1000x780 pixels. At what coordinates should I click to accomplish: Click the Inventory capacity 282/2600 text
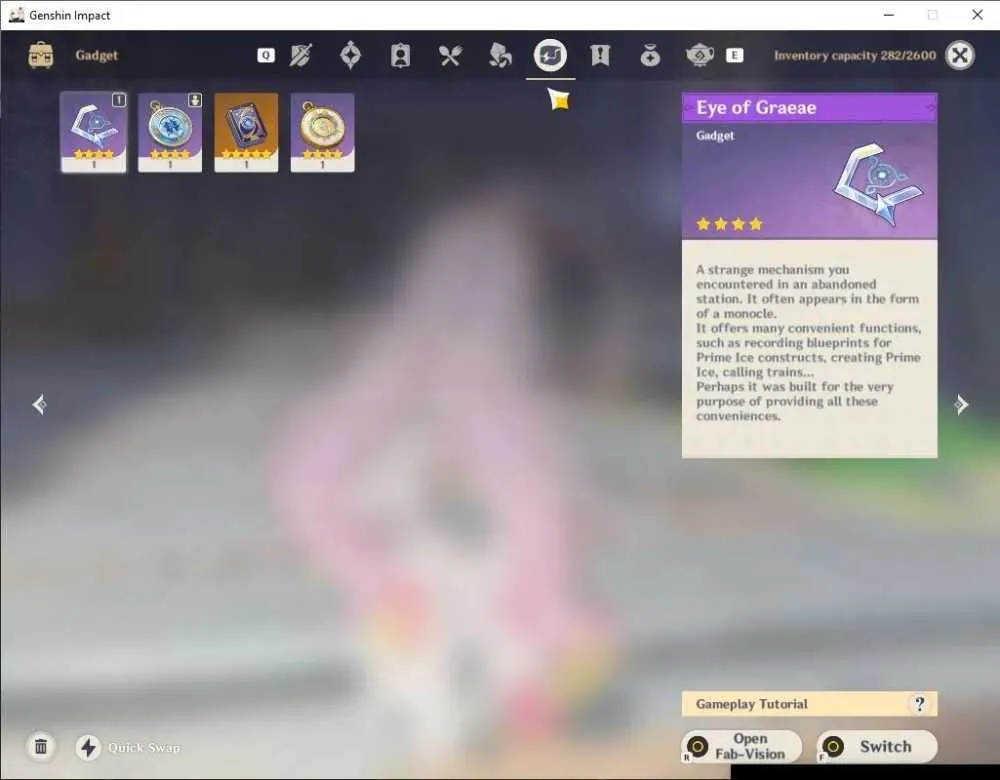coord(855,55)
